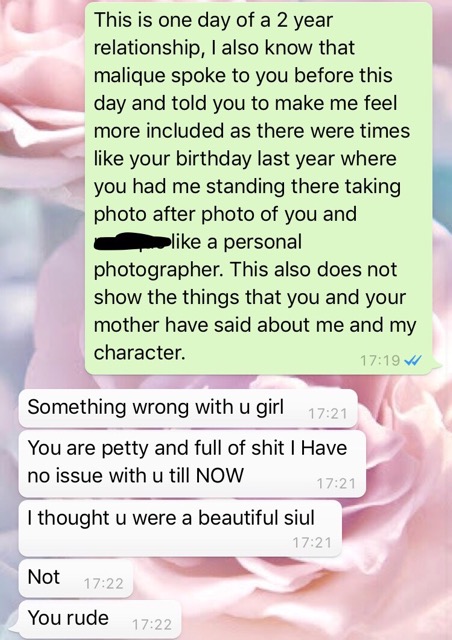Tap the 17:21 time beside "Something wrong" message
The height and width of the screenshot is (640, 452).
(x=327, y=414)
